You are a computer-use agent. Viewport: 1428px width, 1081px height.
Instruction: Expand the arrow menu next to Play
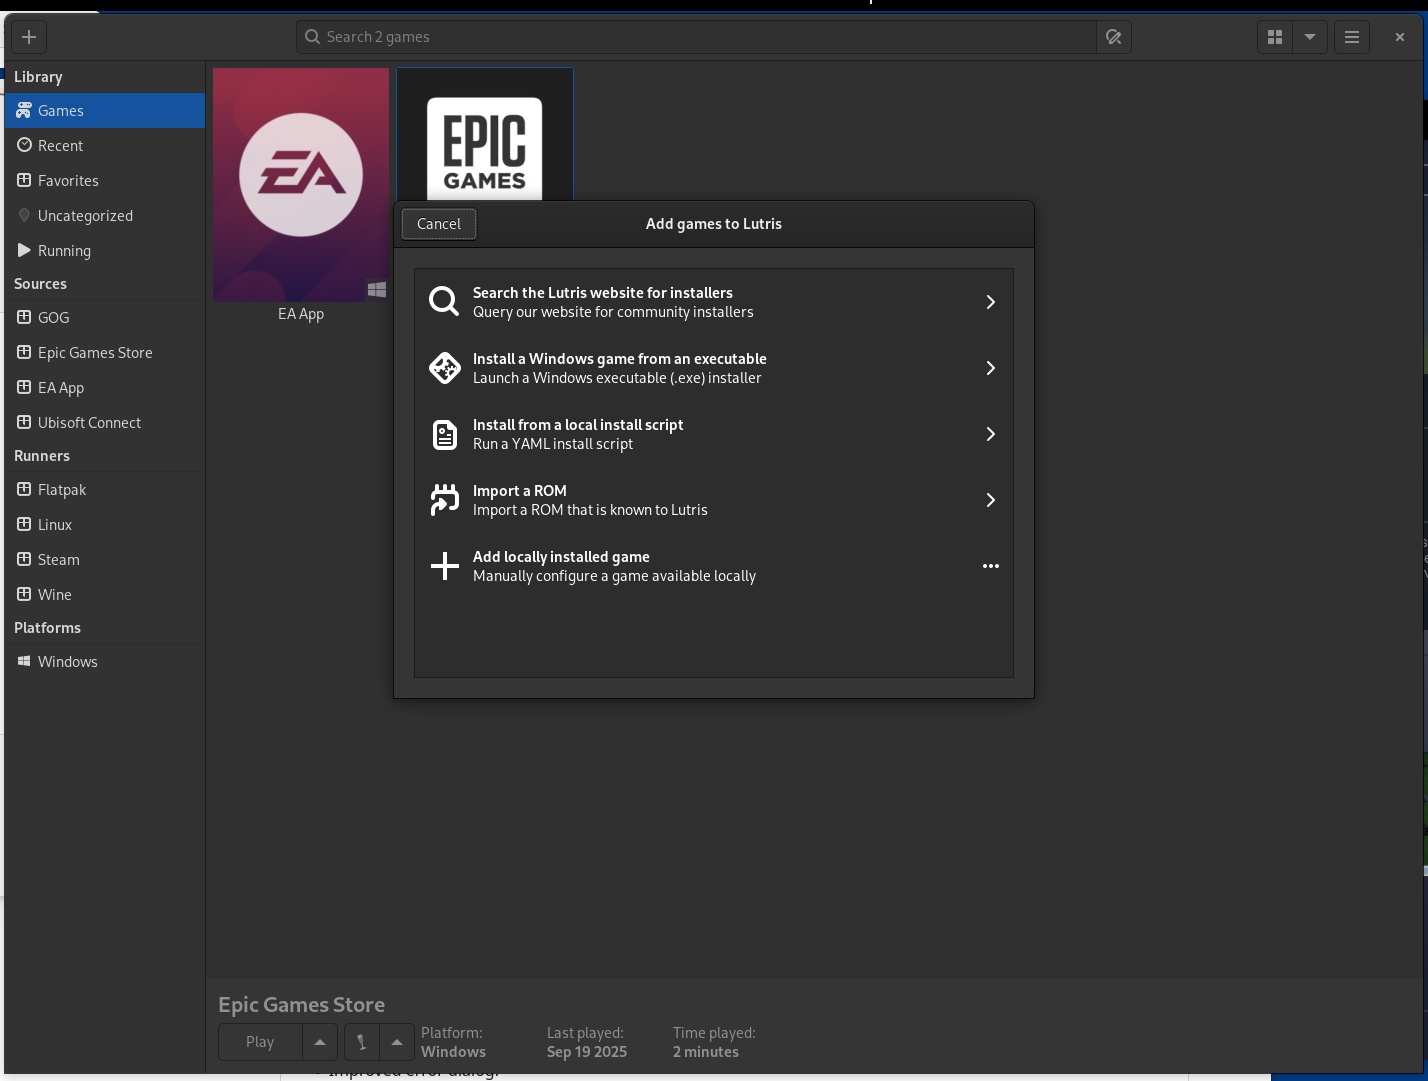pos(320,1042)
